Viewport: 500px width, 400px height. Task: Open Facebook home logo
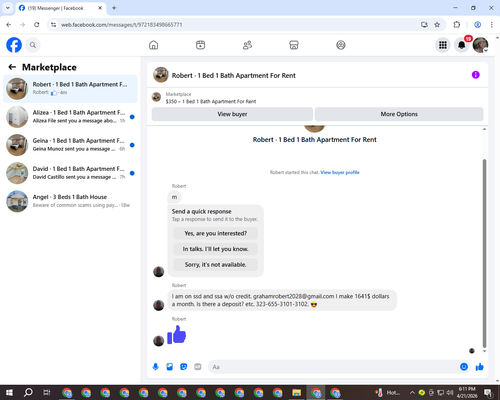(14, 45)
